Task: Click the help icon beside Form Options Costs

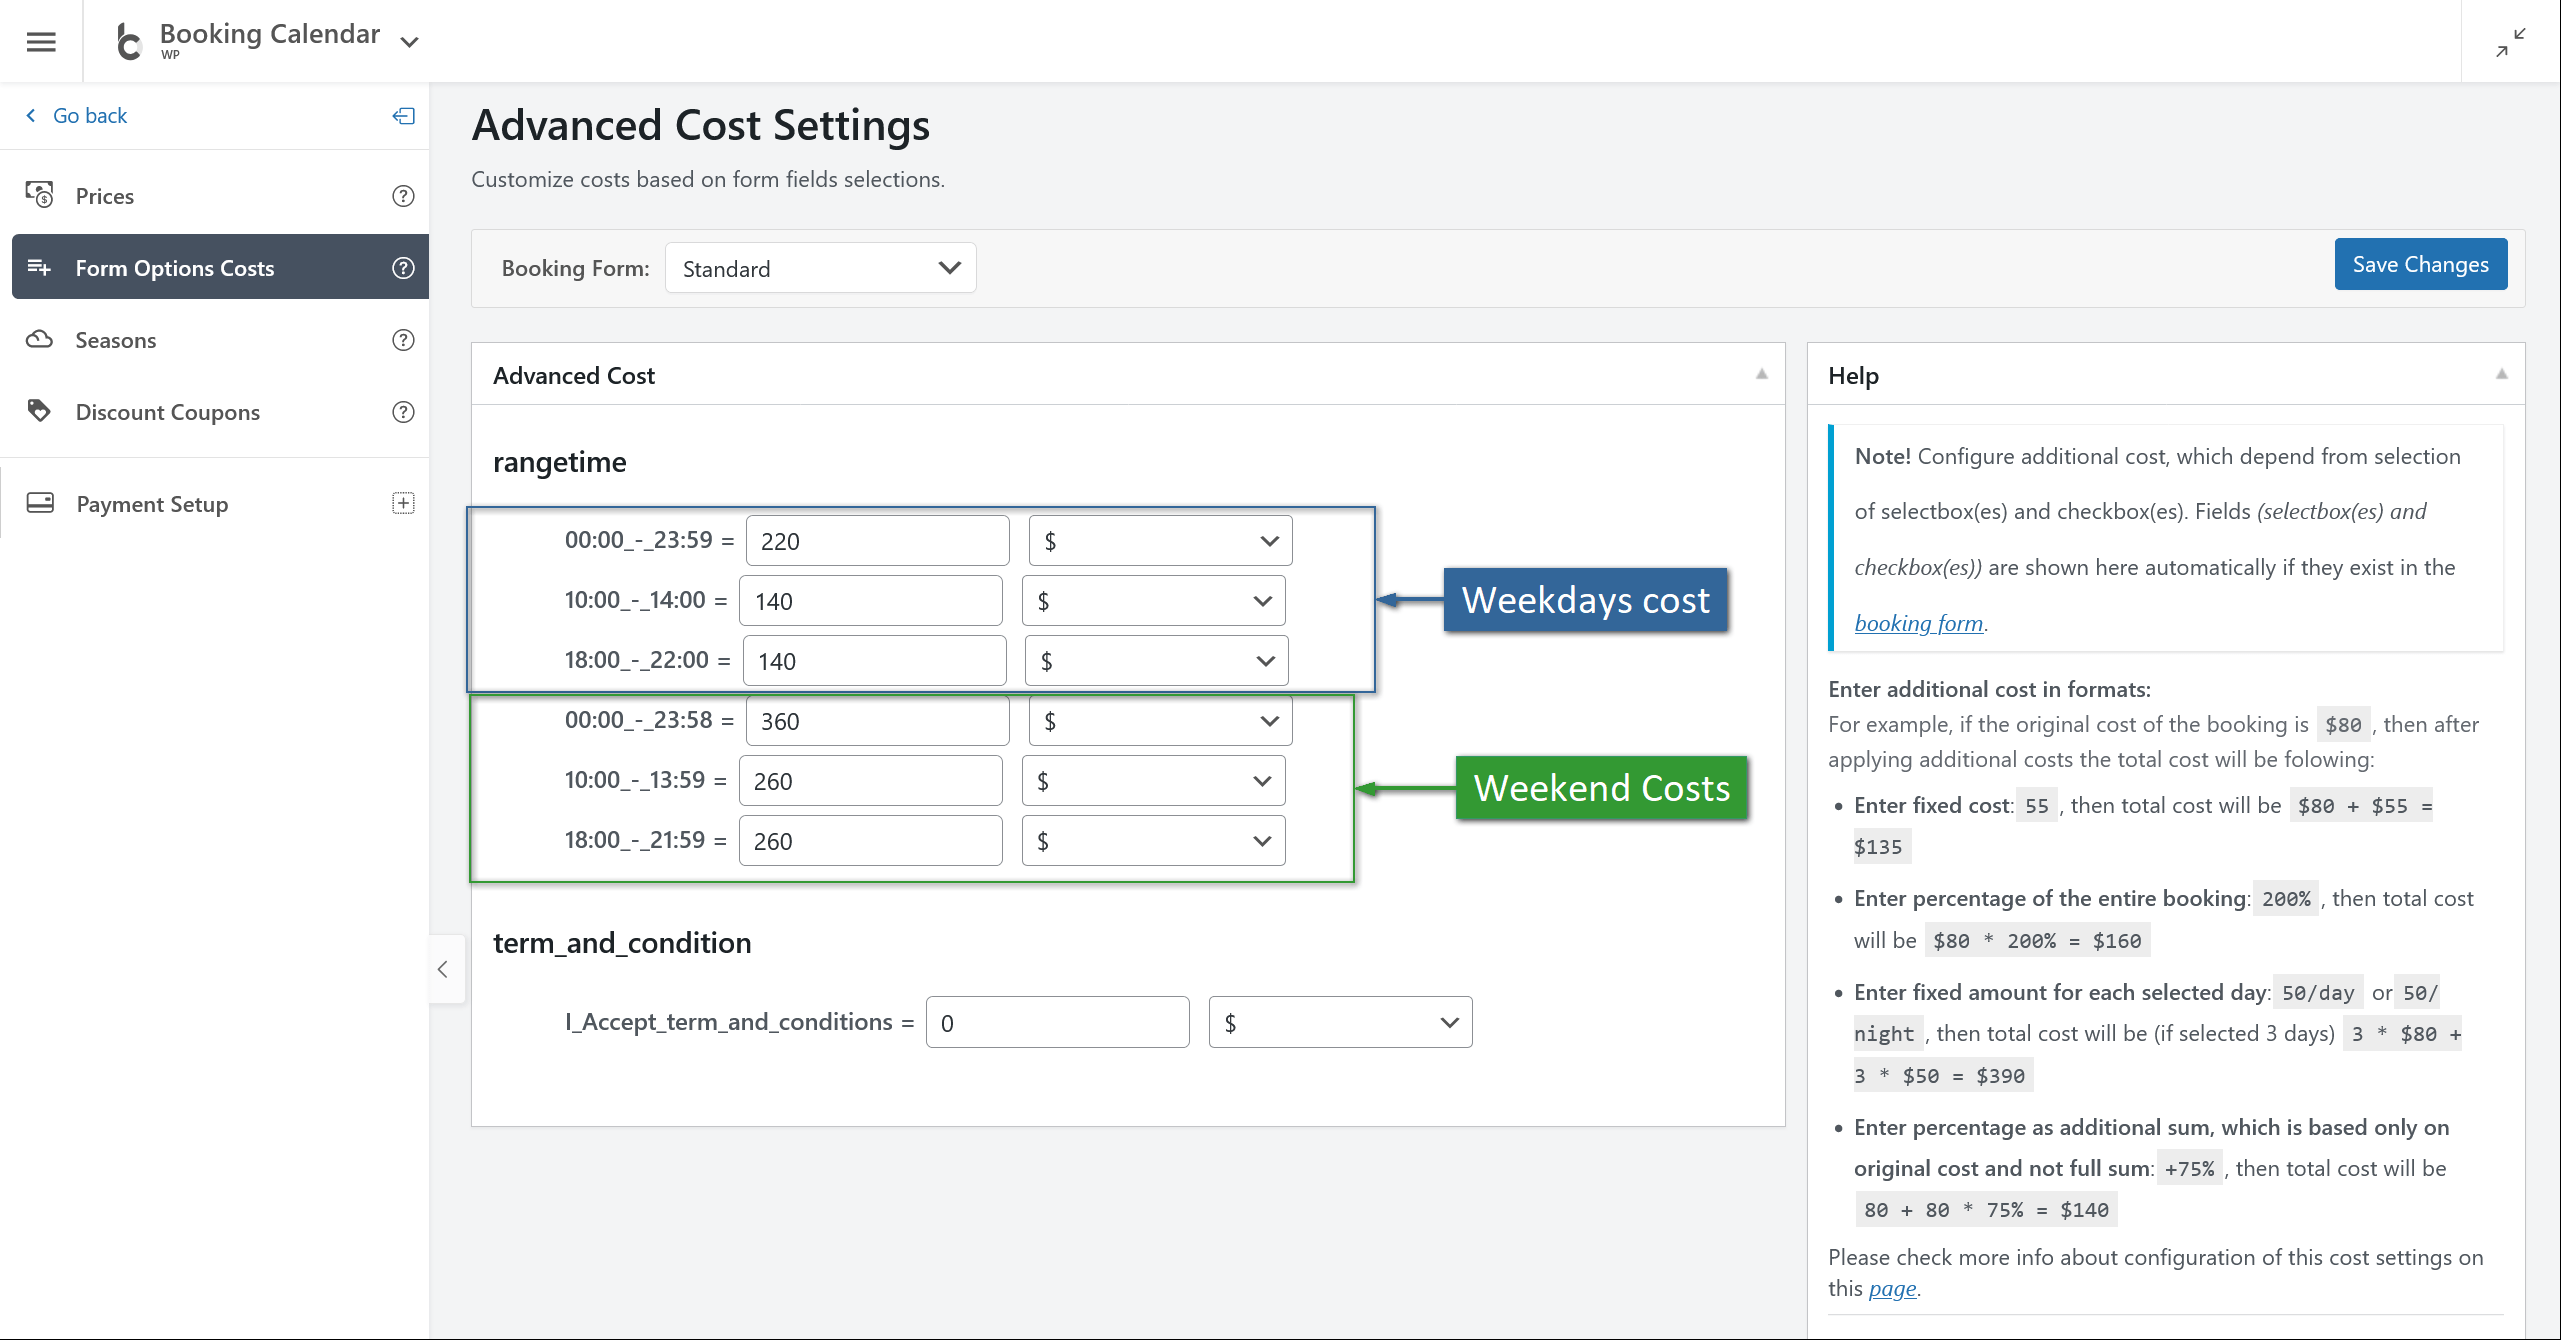Action: (403, 268)
